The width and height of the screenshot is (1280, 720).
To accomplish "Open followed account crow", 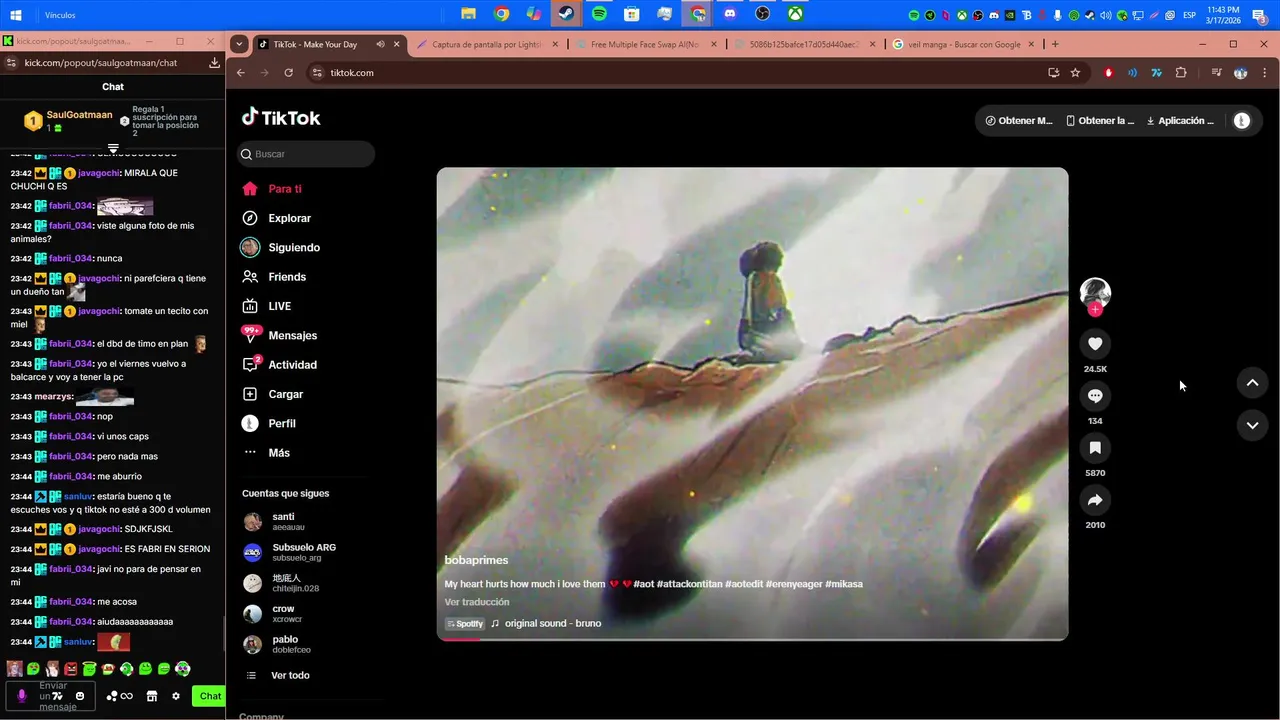I will 274,613.
